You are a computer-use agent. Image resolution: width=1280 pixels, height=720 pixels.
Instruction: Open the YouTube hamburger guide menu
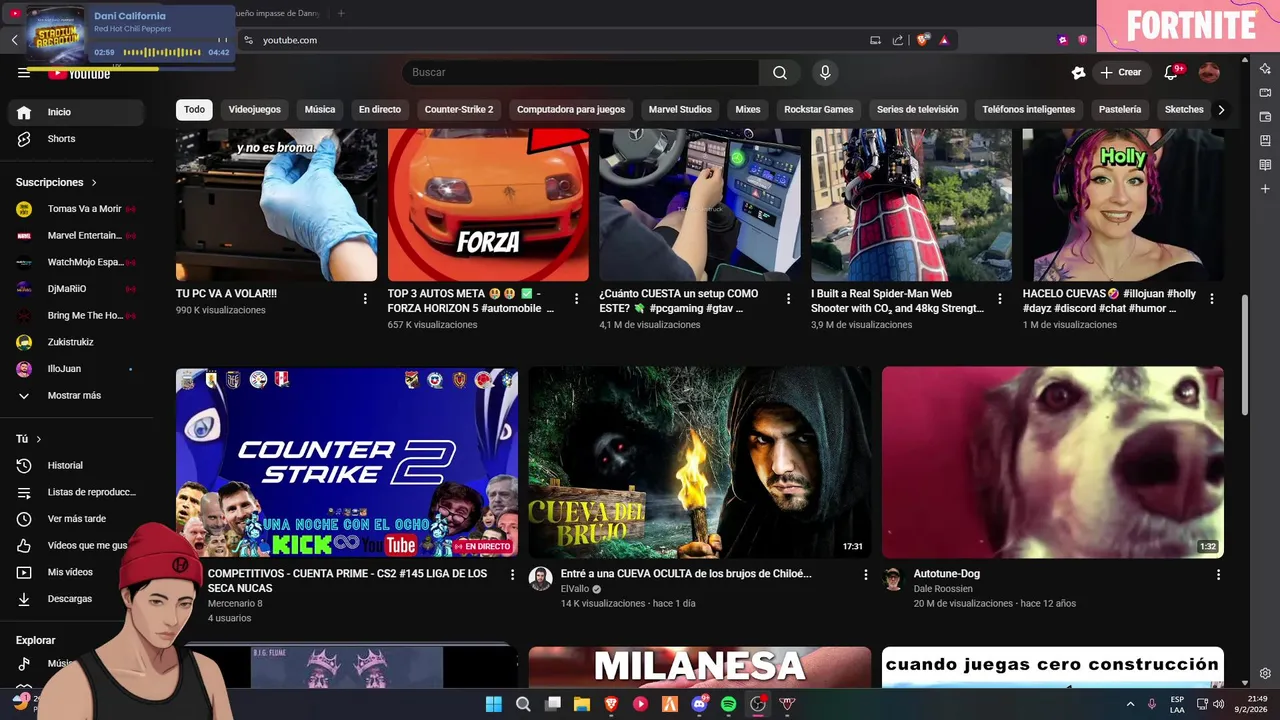(24, 73)
